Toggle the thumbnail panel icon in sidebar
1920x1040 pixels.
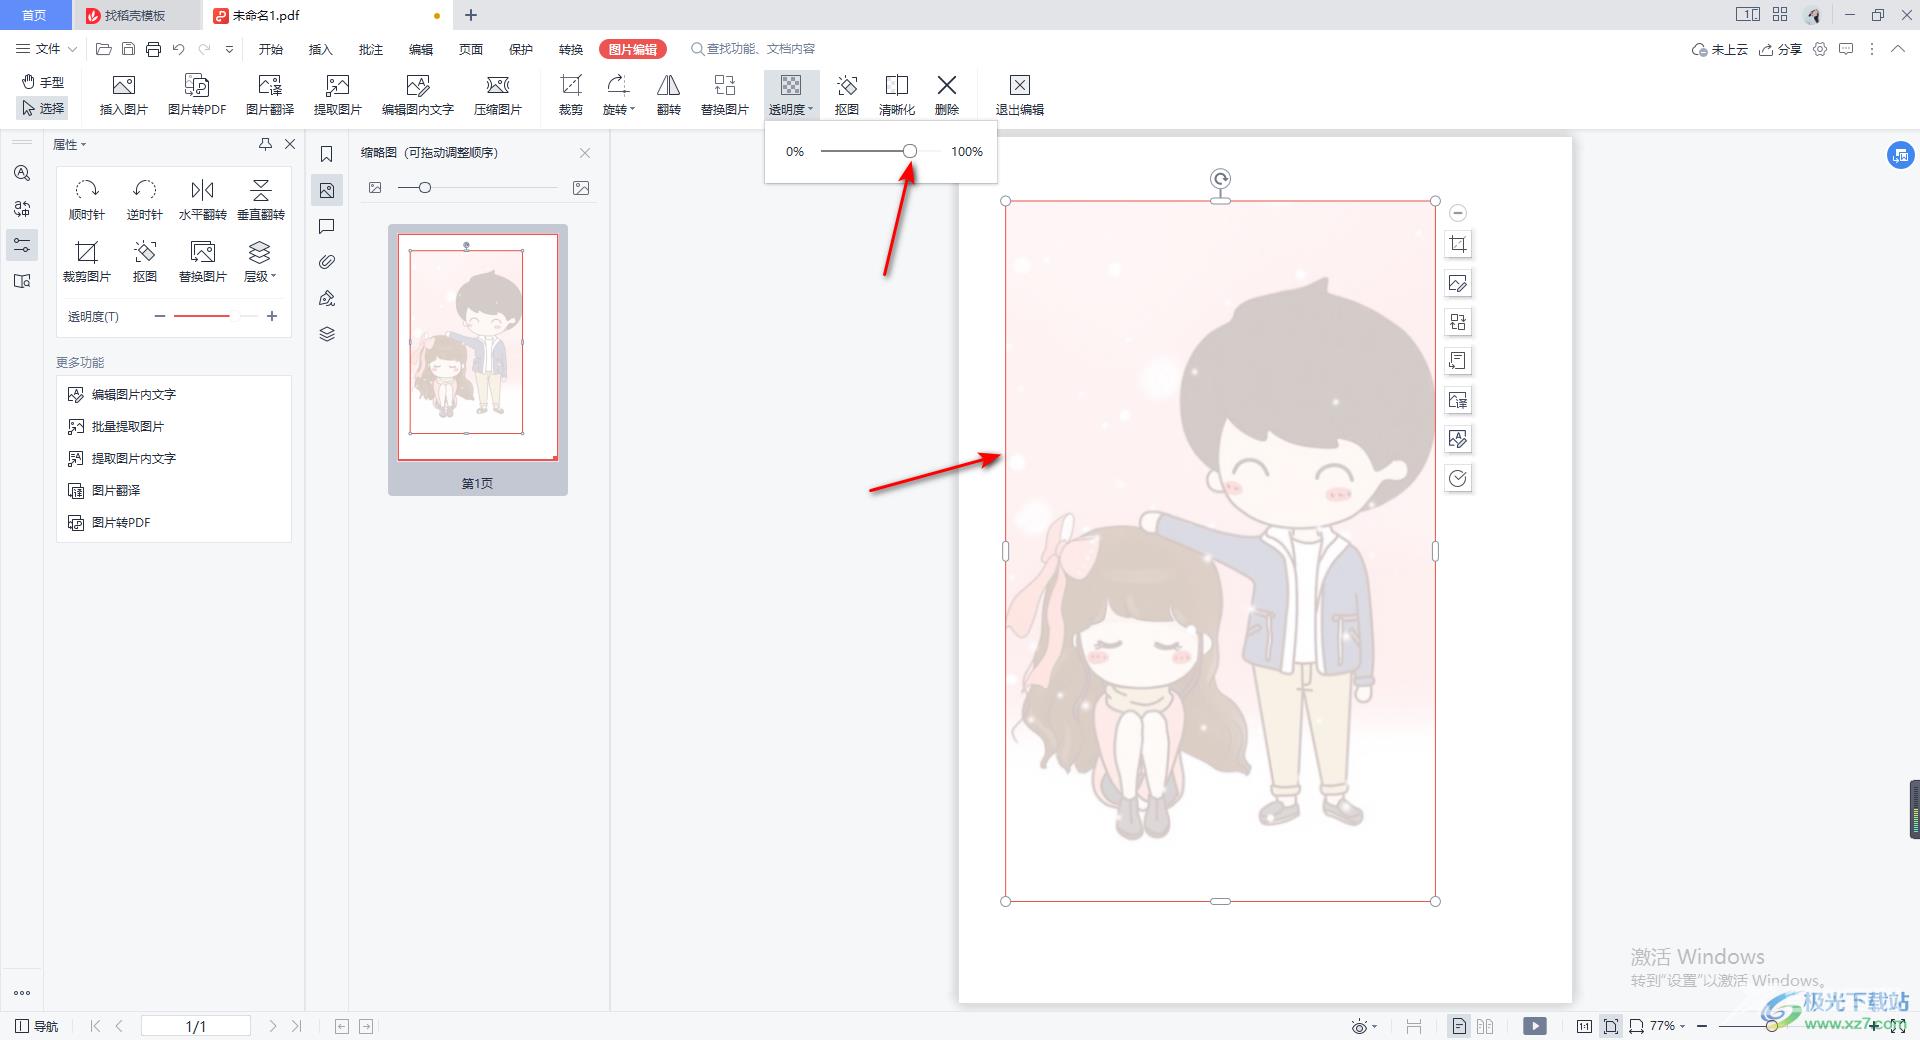click(x=327, y=190)
